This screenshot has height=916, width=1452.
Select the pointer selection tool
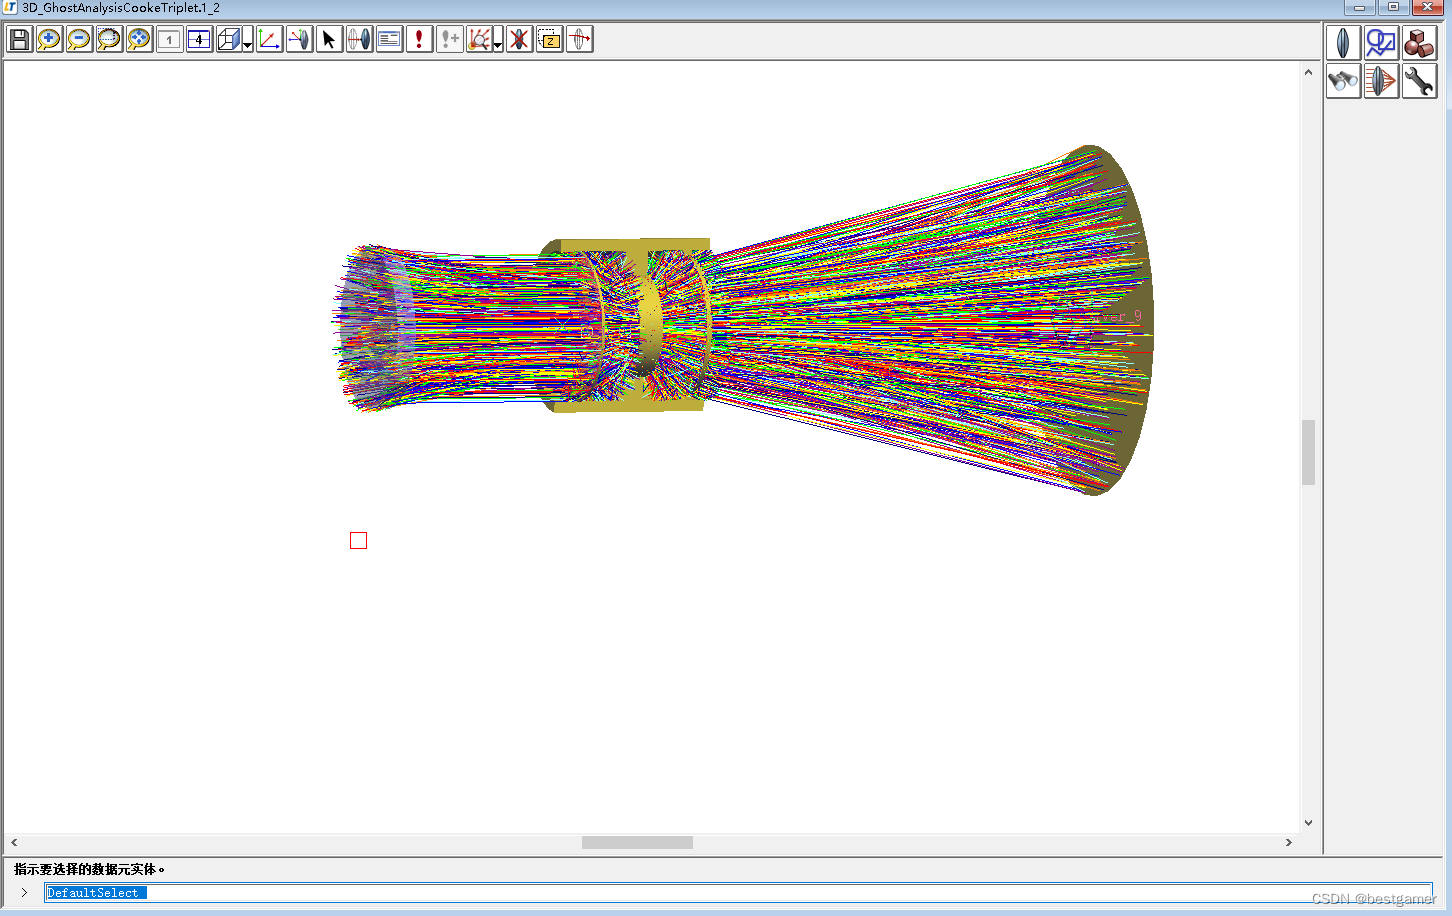click(328, 39)
